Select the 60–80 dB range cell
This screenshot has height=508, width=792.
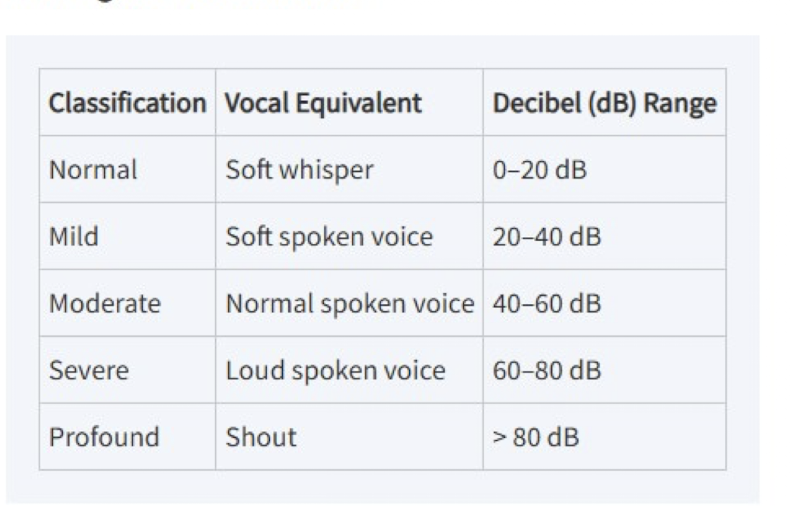tap(546, 371)
